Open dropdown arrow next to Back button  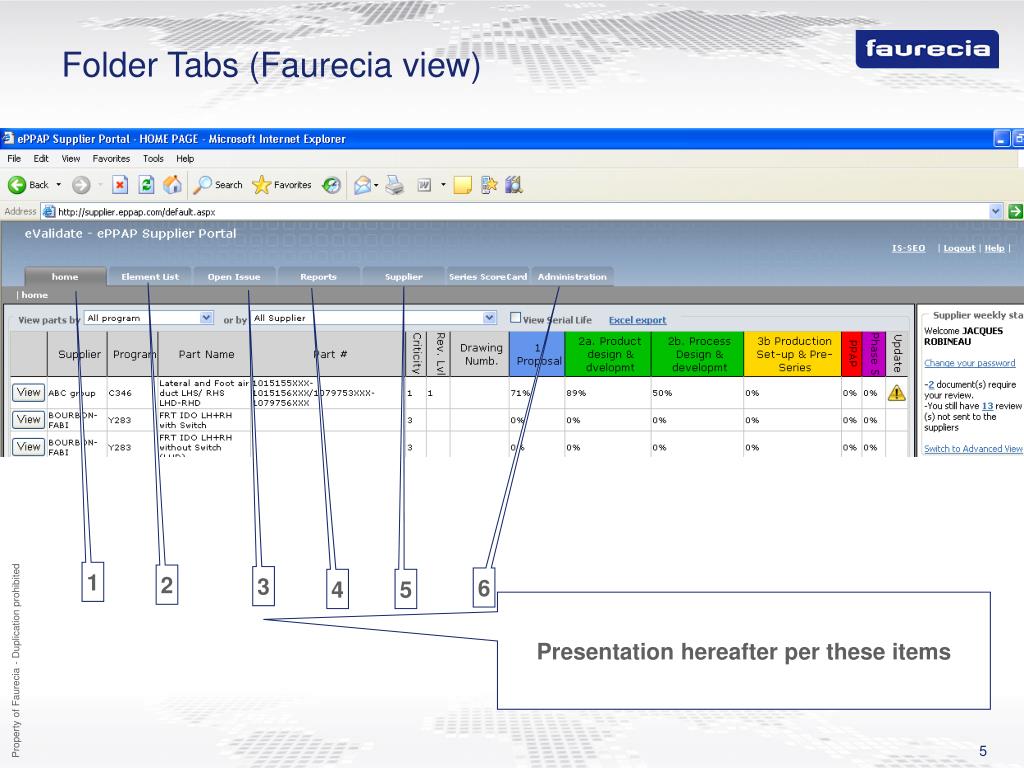tap(59, 185)
